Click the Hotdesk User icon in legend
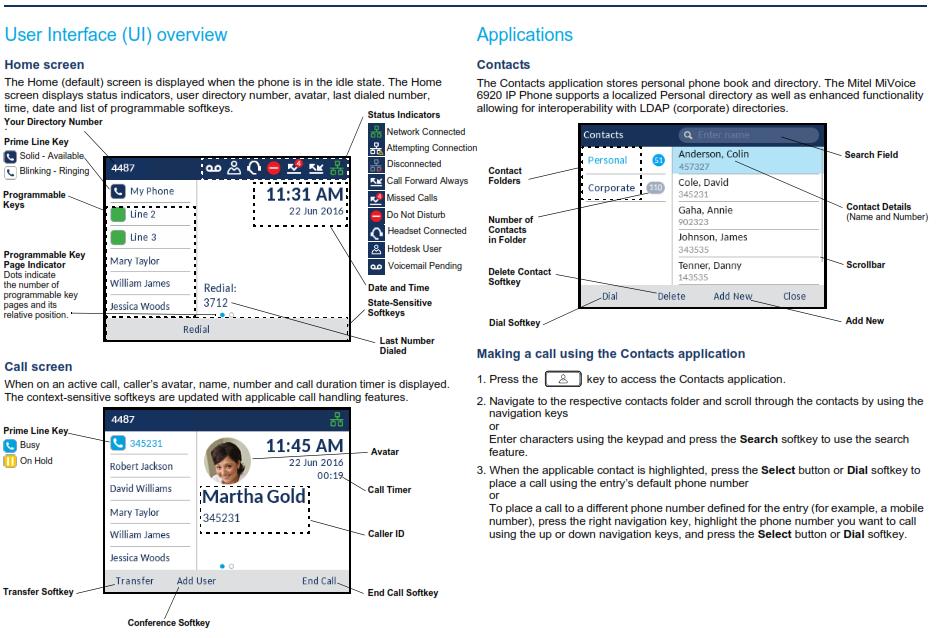The image size is (936, 638). point(376,249)
